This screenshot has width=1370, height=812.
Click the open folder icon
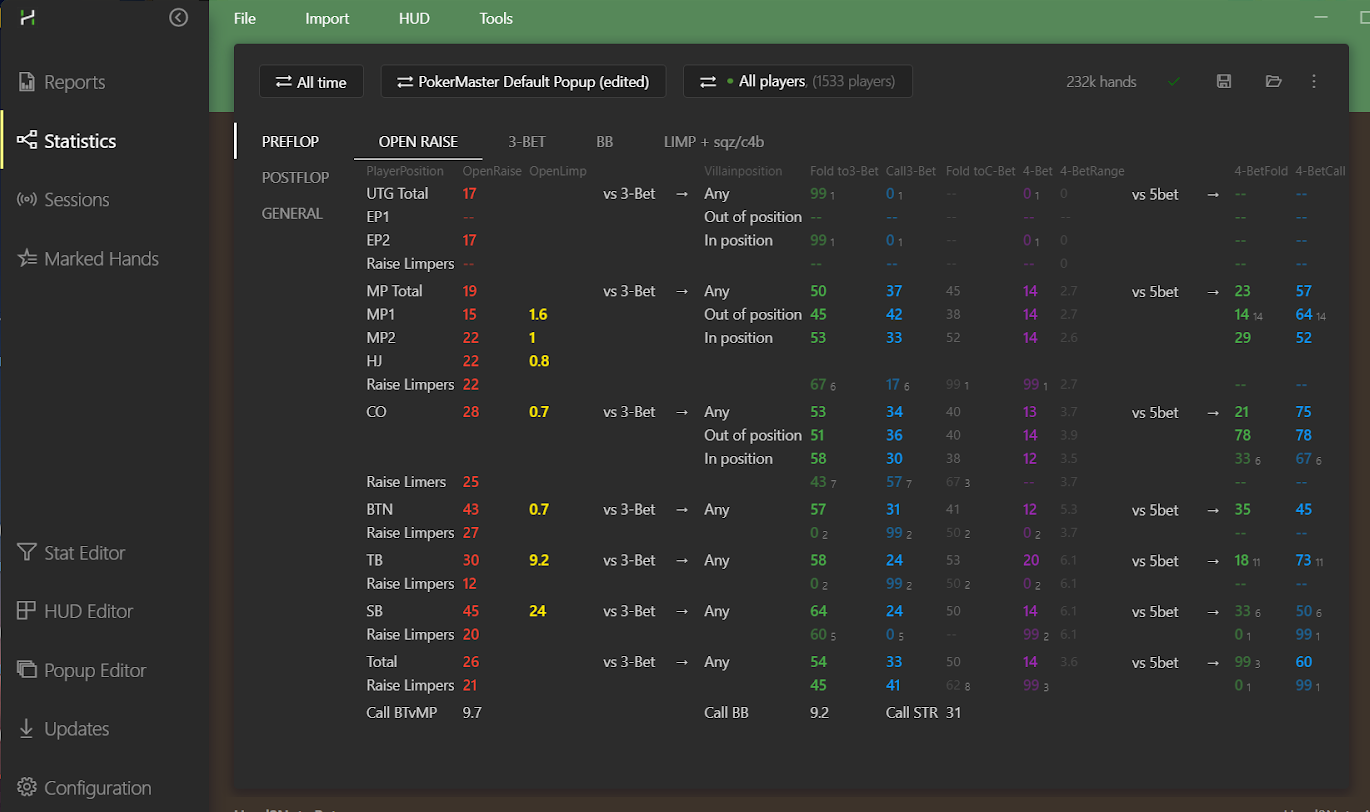(x=1273, y=82)
